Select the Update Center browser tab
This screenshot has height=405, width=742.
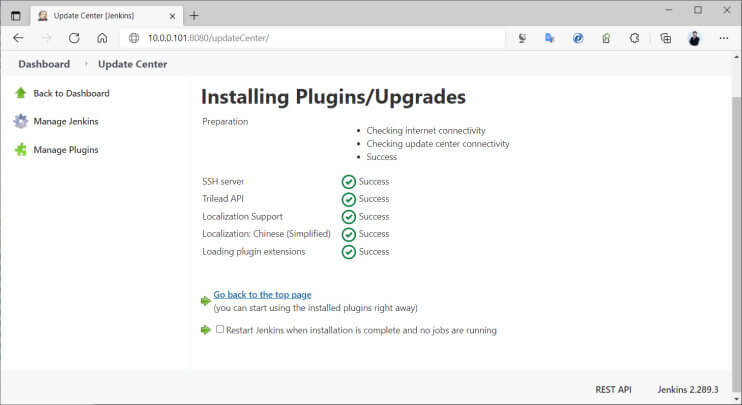[106, 16]
